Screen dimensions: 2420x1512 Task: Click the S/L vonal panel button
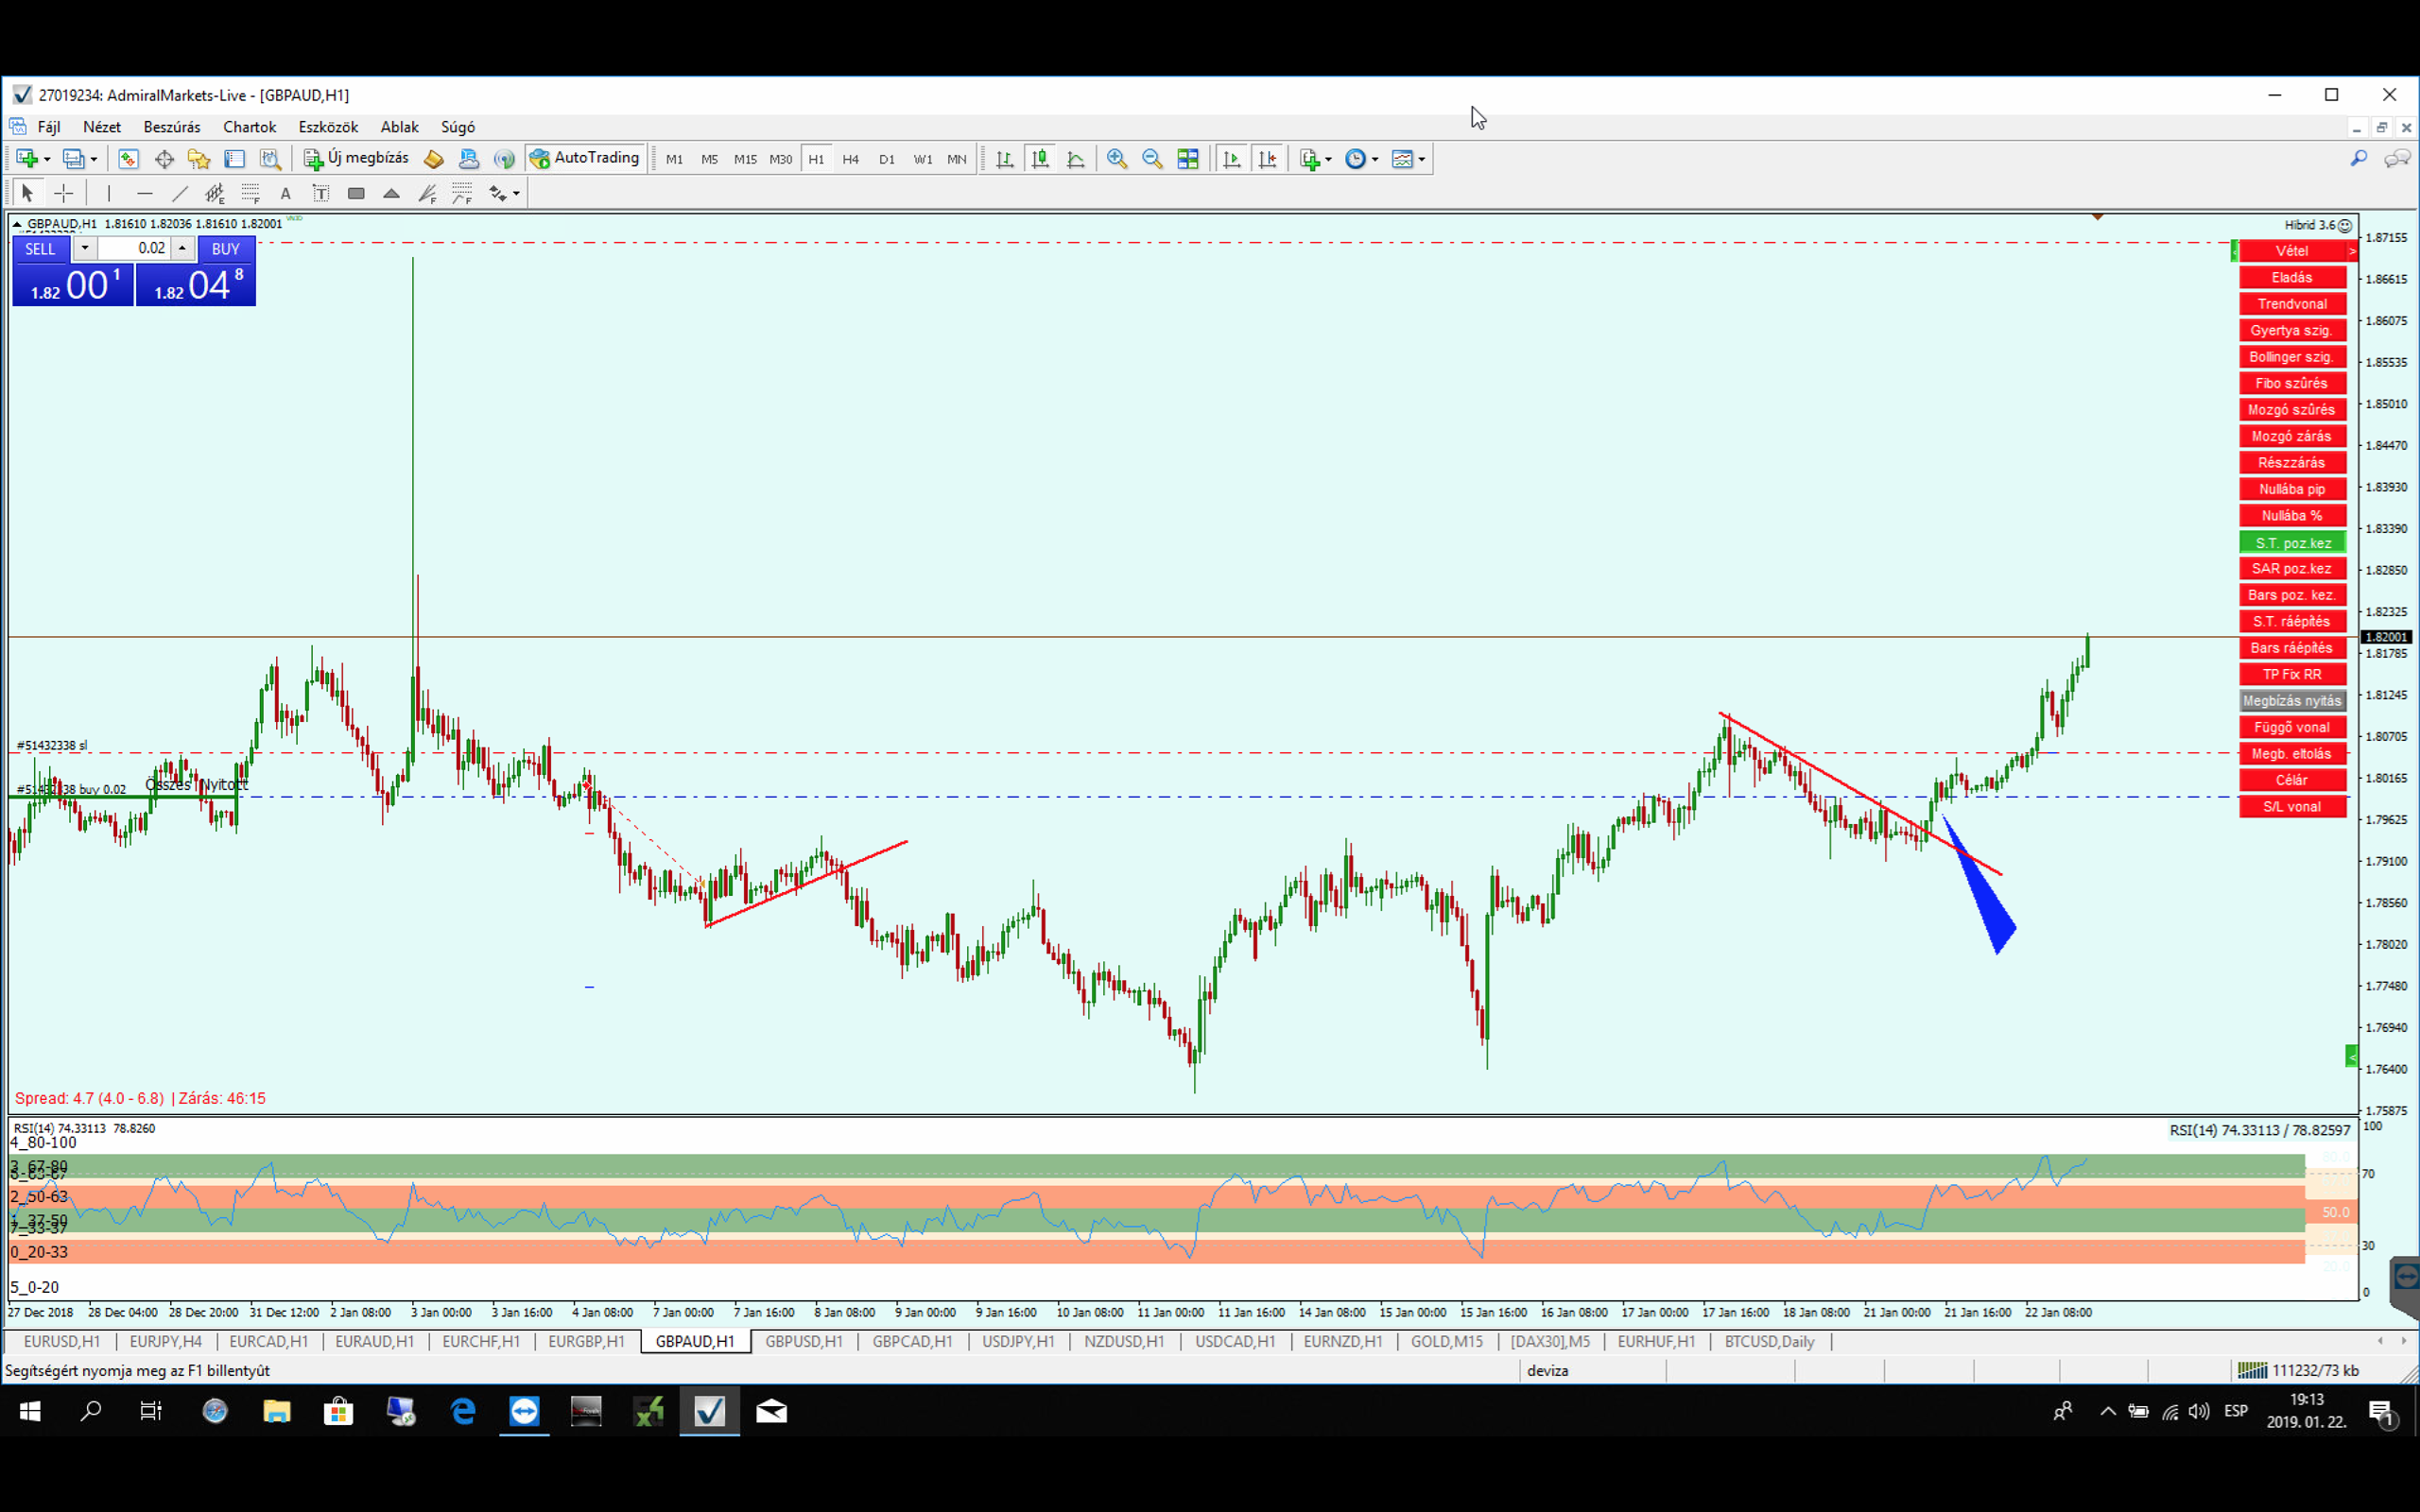pyautogui.click(x=2292, y=806)
